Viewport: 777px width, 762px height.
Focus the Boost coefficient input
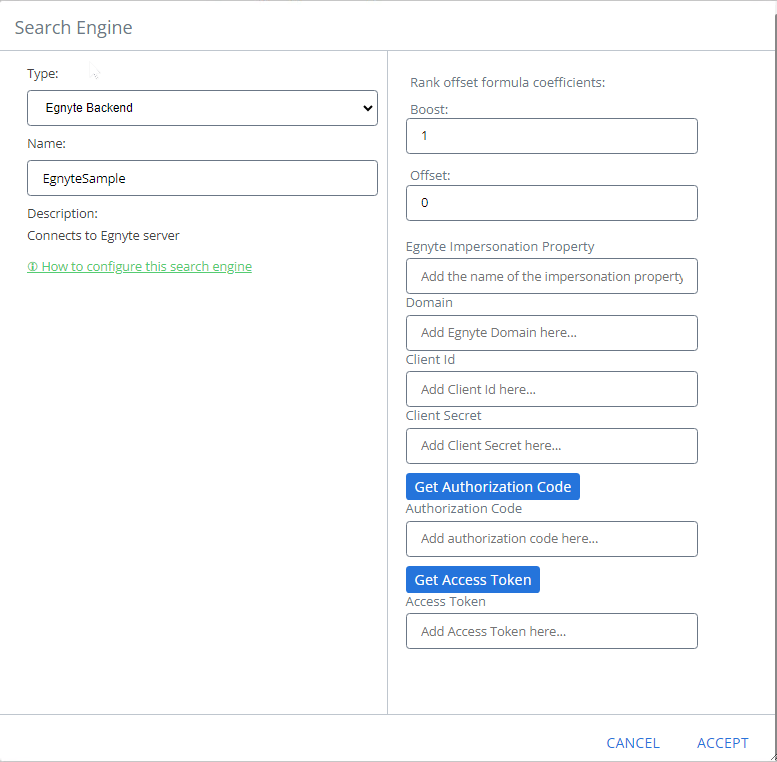click(551, 136)
